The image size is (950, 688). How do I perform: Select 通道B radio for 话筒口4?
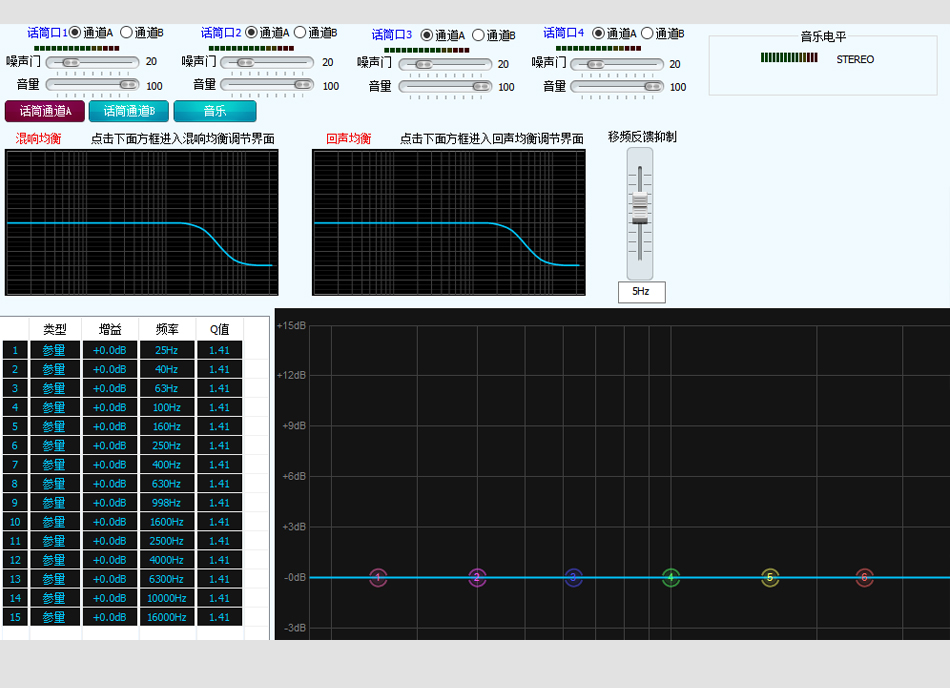646,33
